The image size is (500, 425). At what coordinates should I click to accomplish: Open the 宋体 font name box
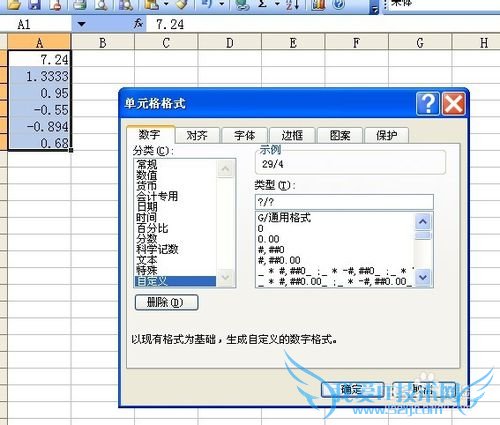click(443, 4)
